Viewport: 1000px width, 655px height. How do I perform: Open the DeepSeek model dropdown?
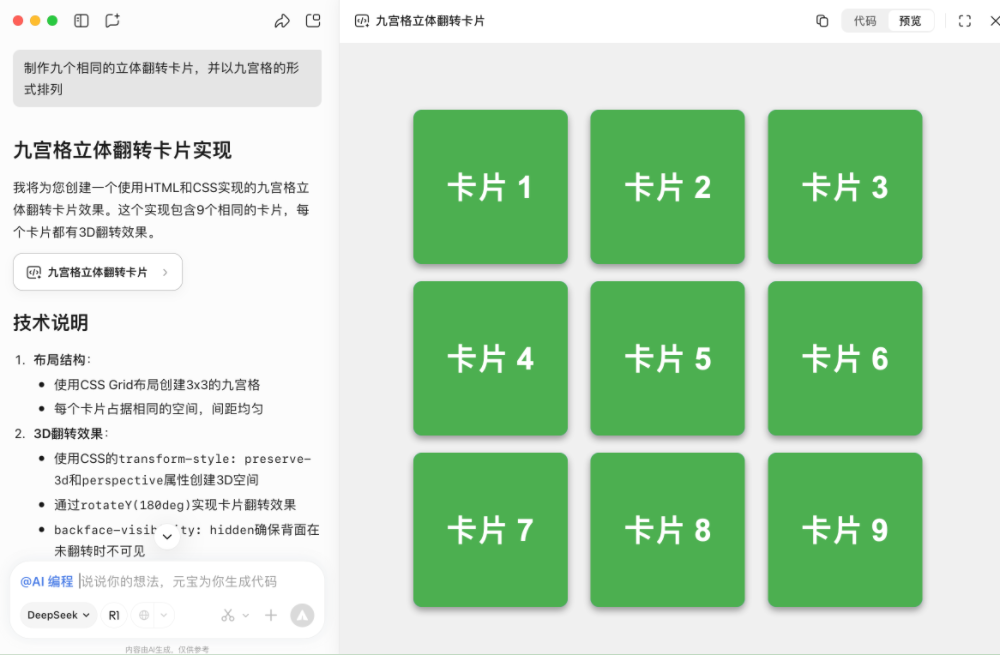coord(57,615)
